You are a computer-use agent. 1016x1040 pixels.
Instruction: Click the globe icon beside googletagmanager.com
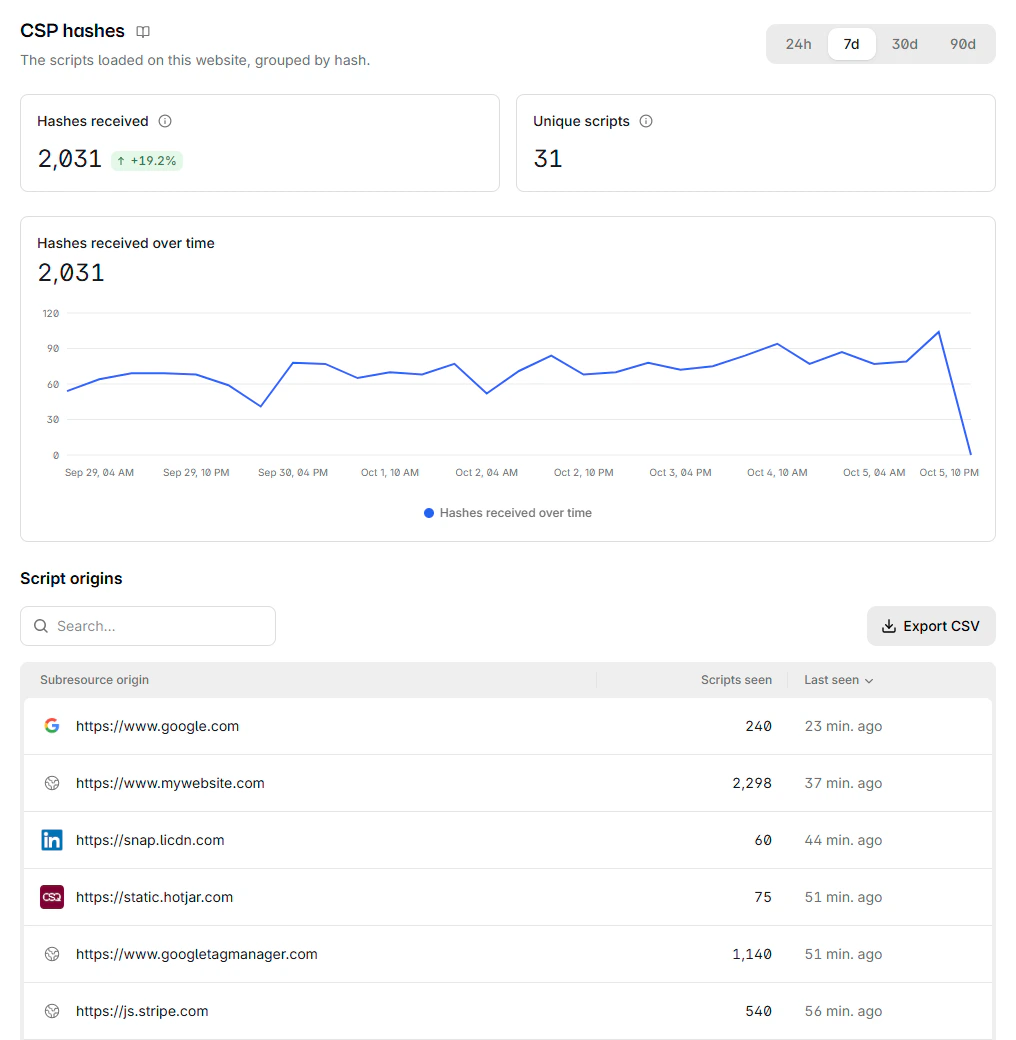point(52,954)
